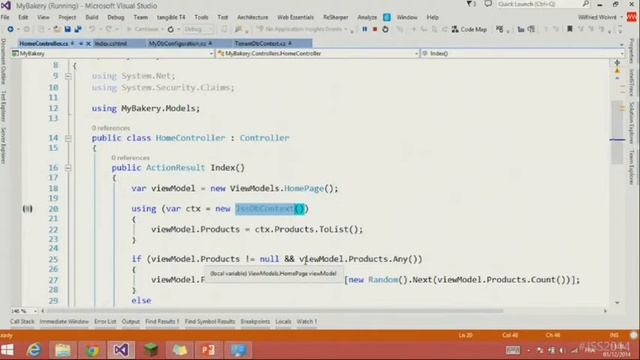The width and height of the screenshot is (640, 360).
Task: Open the Find Symbol Results tab
Action: [210, 322]
